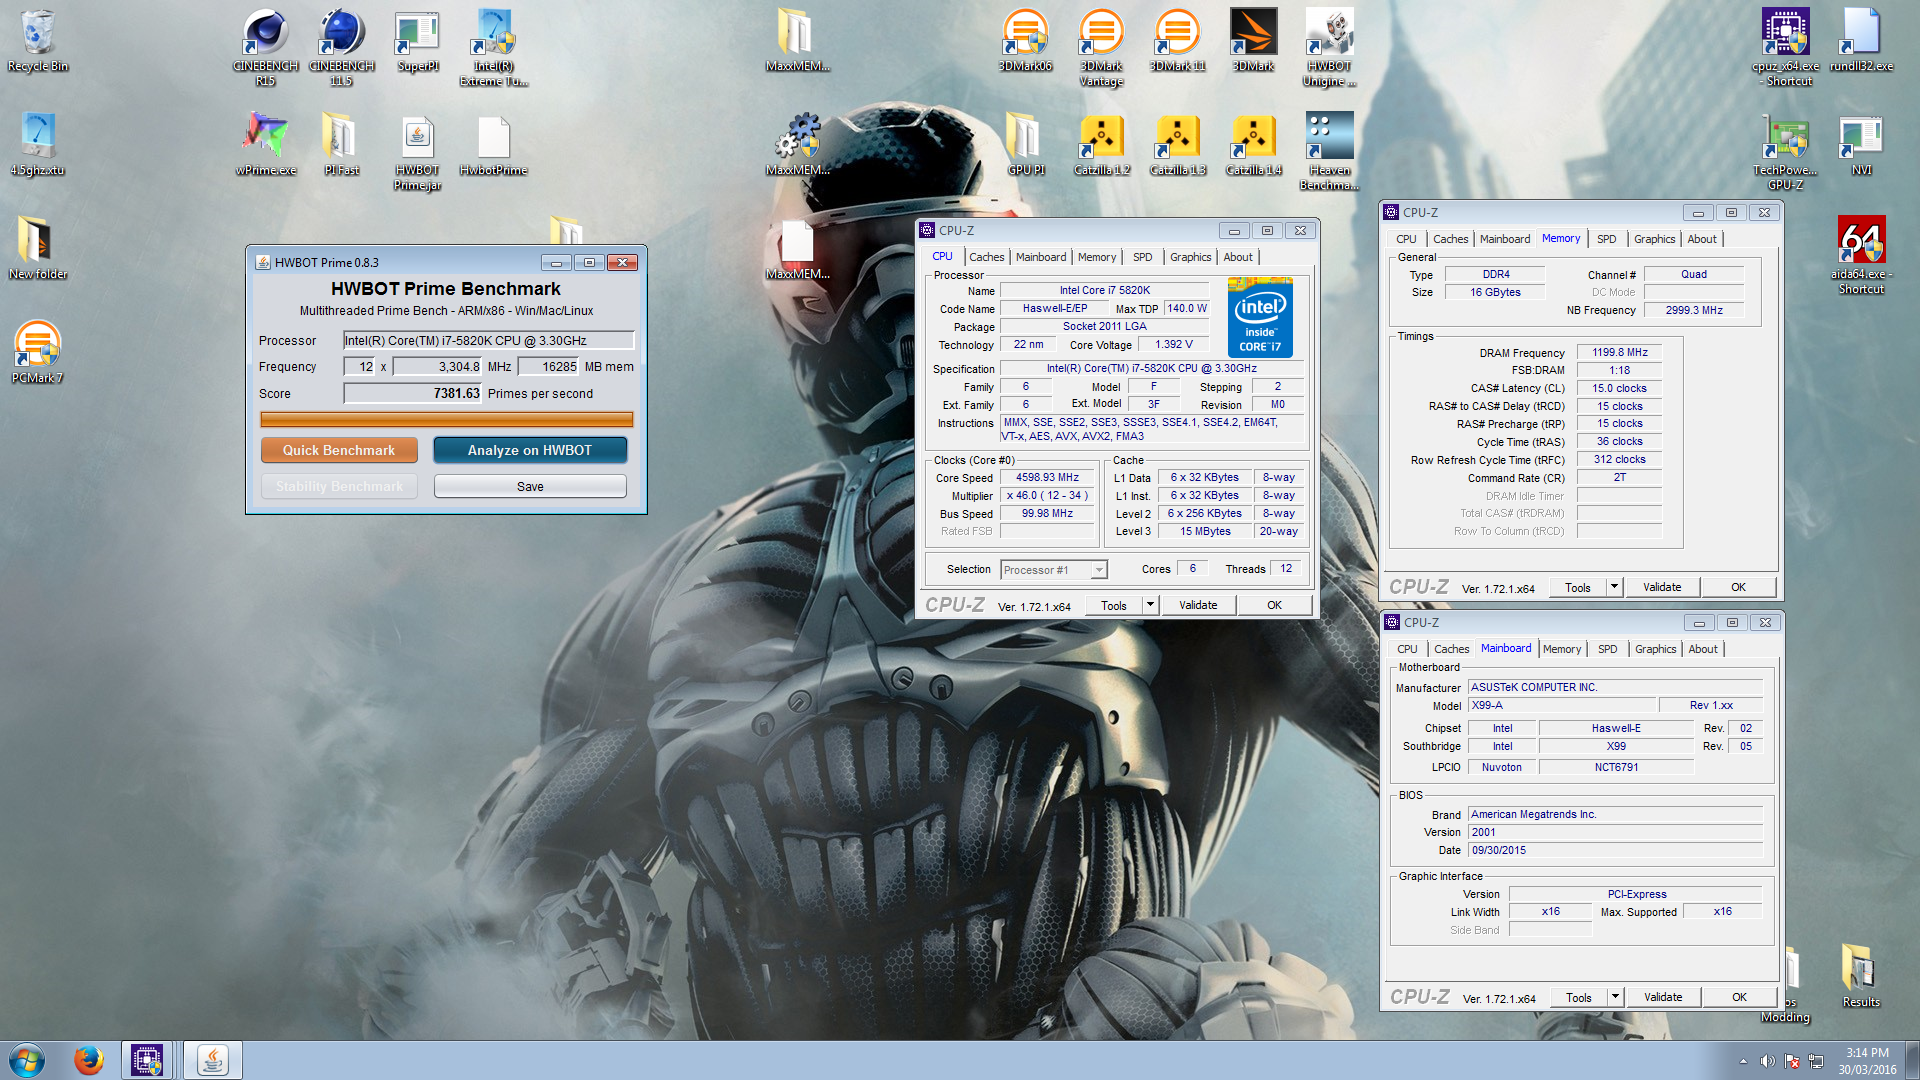Click Analyze on HWBOT button
Image resolution: width=1920 pixels, height=1080 pixels.
[x=530, y=450]
